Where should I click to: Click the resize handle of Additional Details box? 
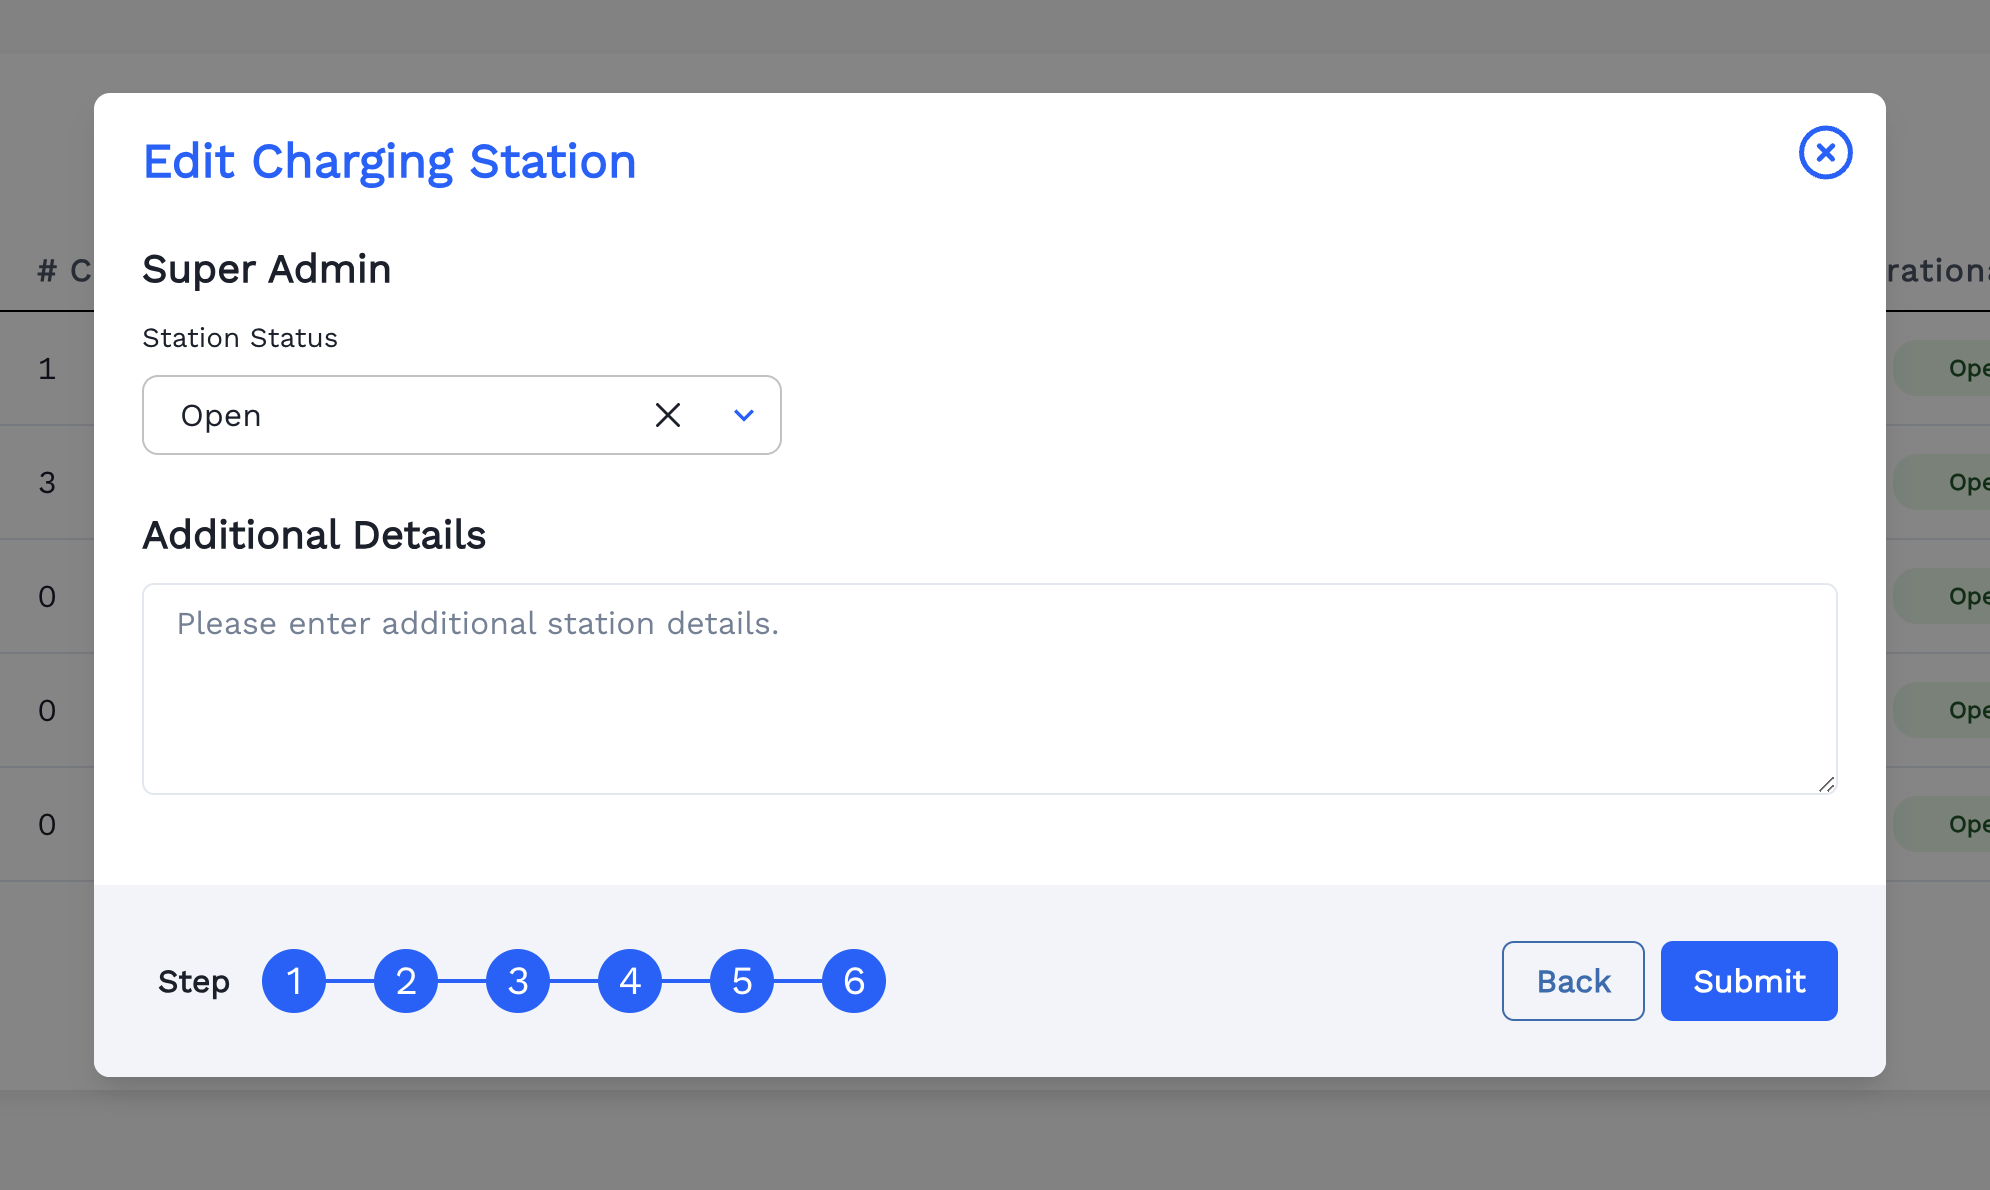1827,786
